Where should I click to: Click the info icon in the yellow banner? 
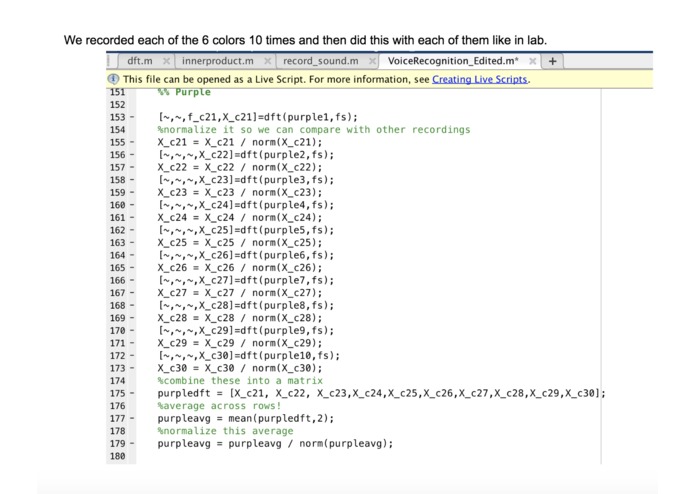pos(113,79)
